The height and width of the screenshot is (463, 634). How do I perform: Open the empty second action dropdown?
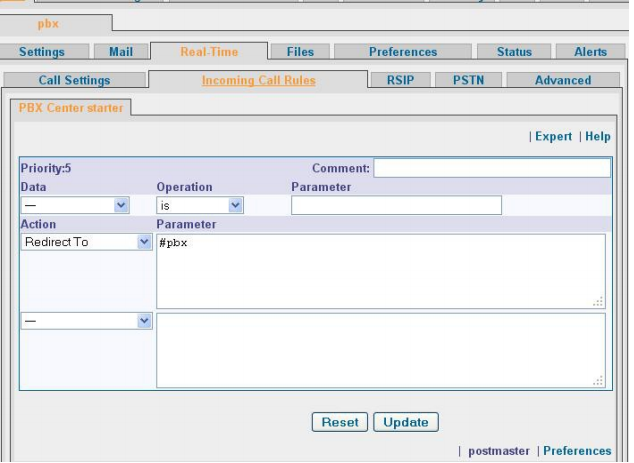tap(87, 321)
